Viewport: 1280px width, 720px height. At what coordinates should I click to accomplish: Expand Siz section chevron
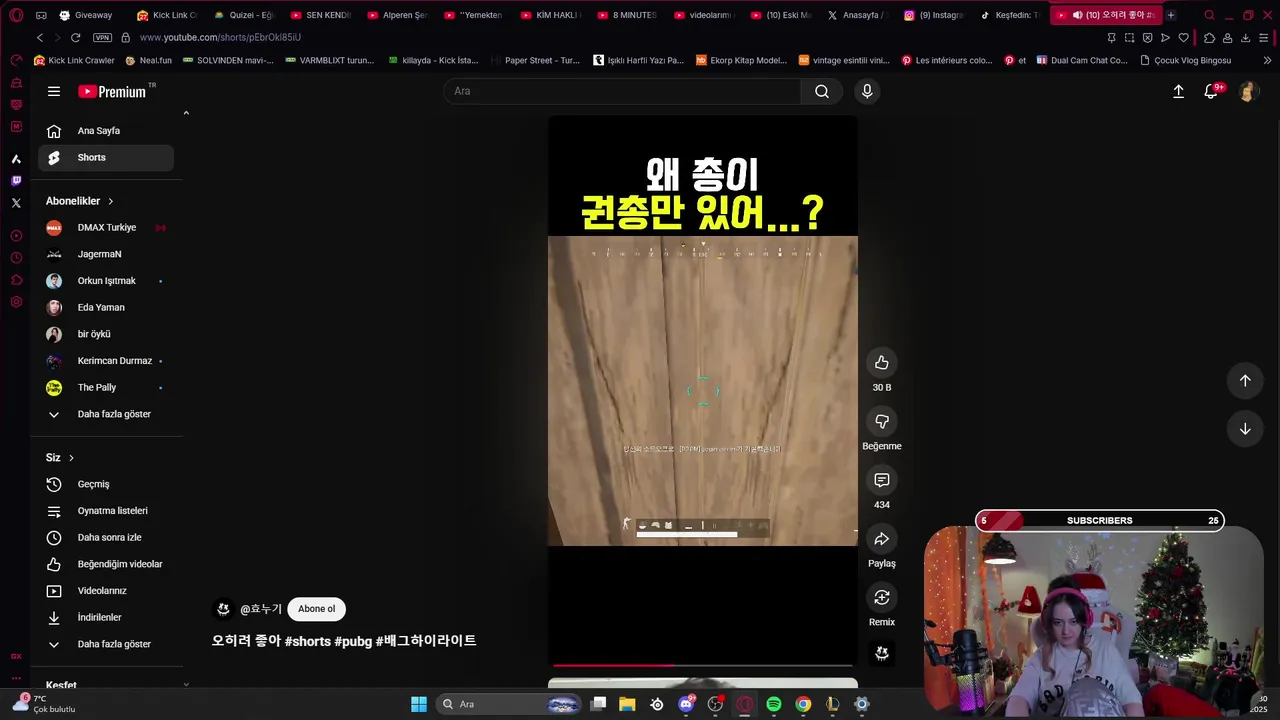[x=71, y=458]
